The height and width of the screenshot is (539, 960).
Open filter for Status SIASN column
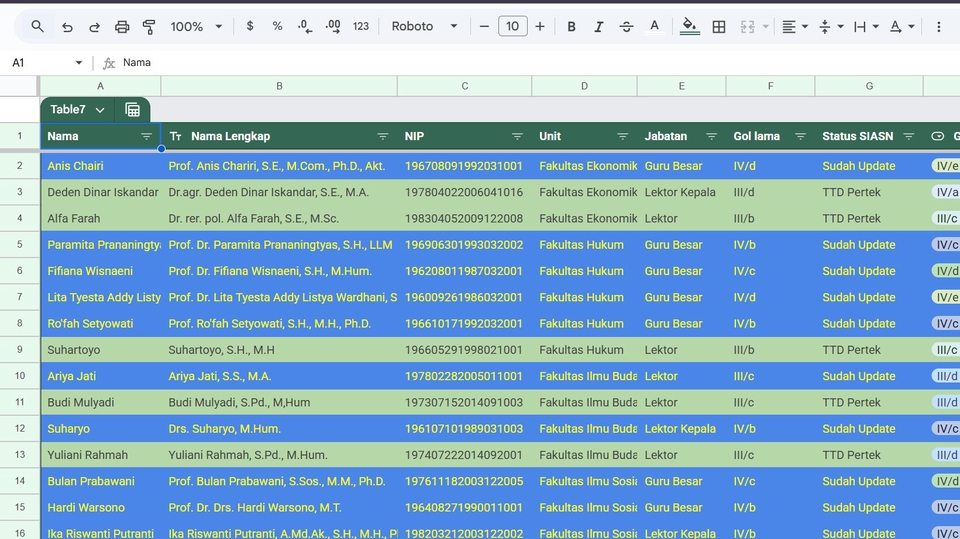coord(909,137)
